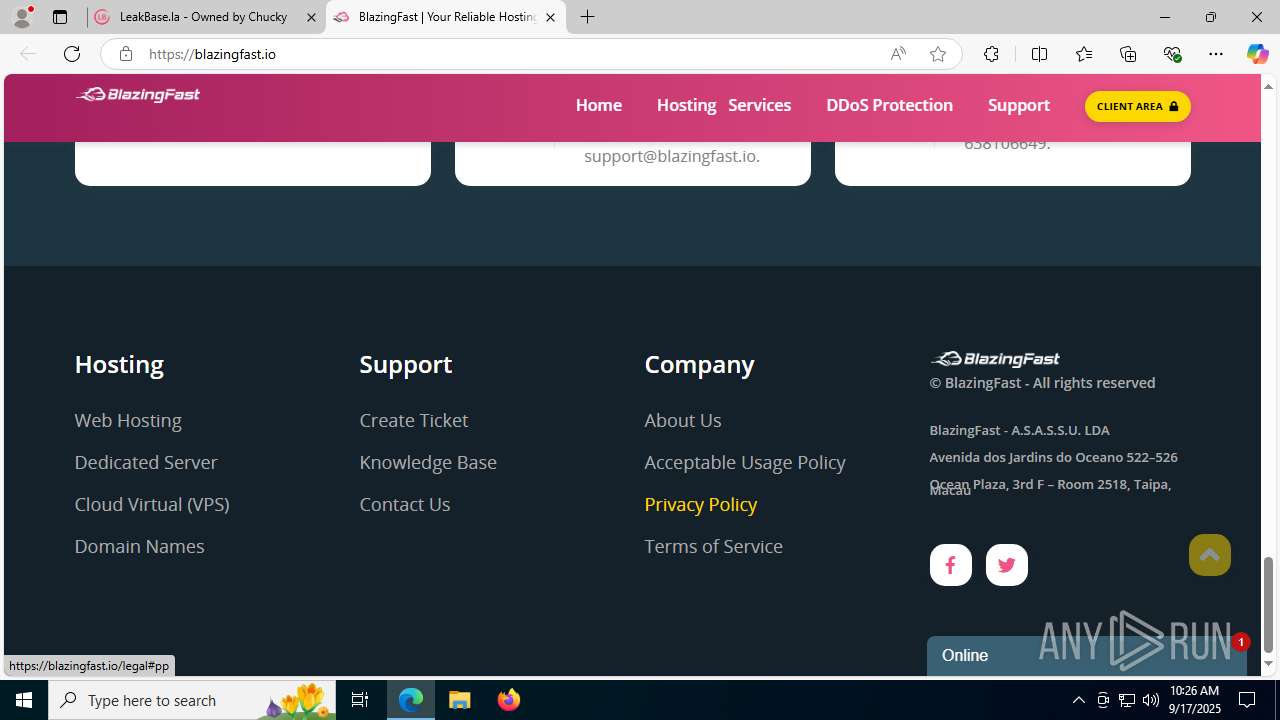1280x720 pixels.
Task: Open the Knowledge Base link
Action: tap(428, 462)
